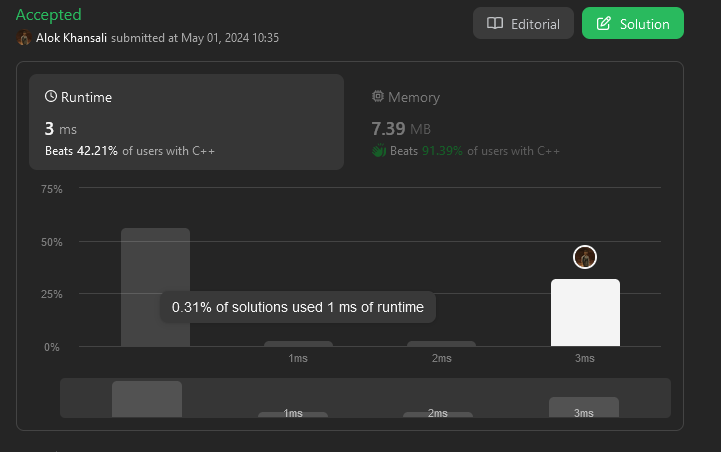Click the book icon on Editorial

[x=494, y=24]
